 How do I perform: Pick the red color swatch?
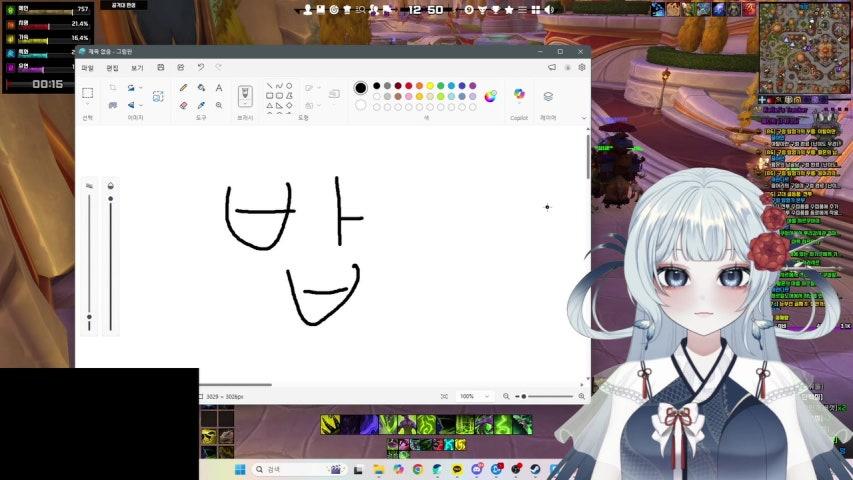(x=409, y=85)
